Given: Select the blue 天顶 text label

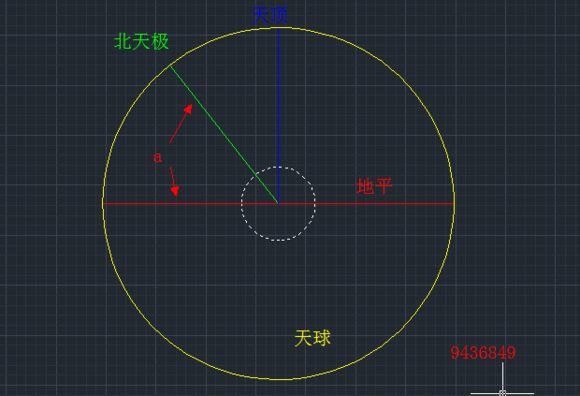Looking at the screenshot, I should point(270,16).
